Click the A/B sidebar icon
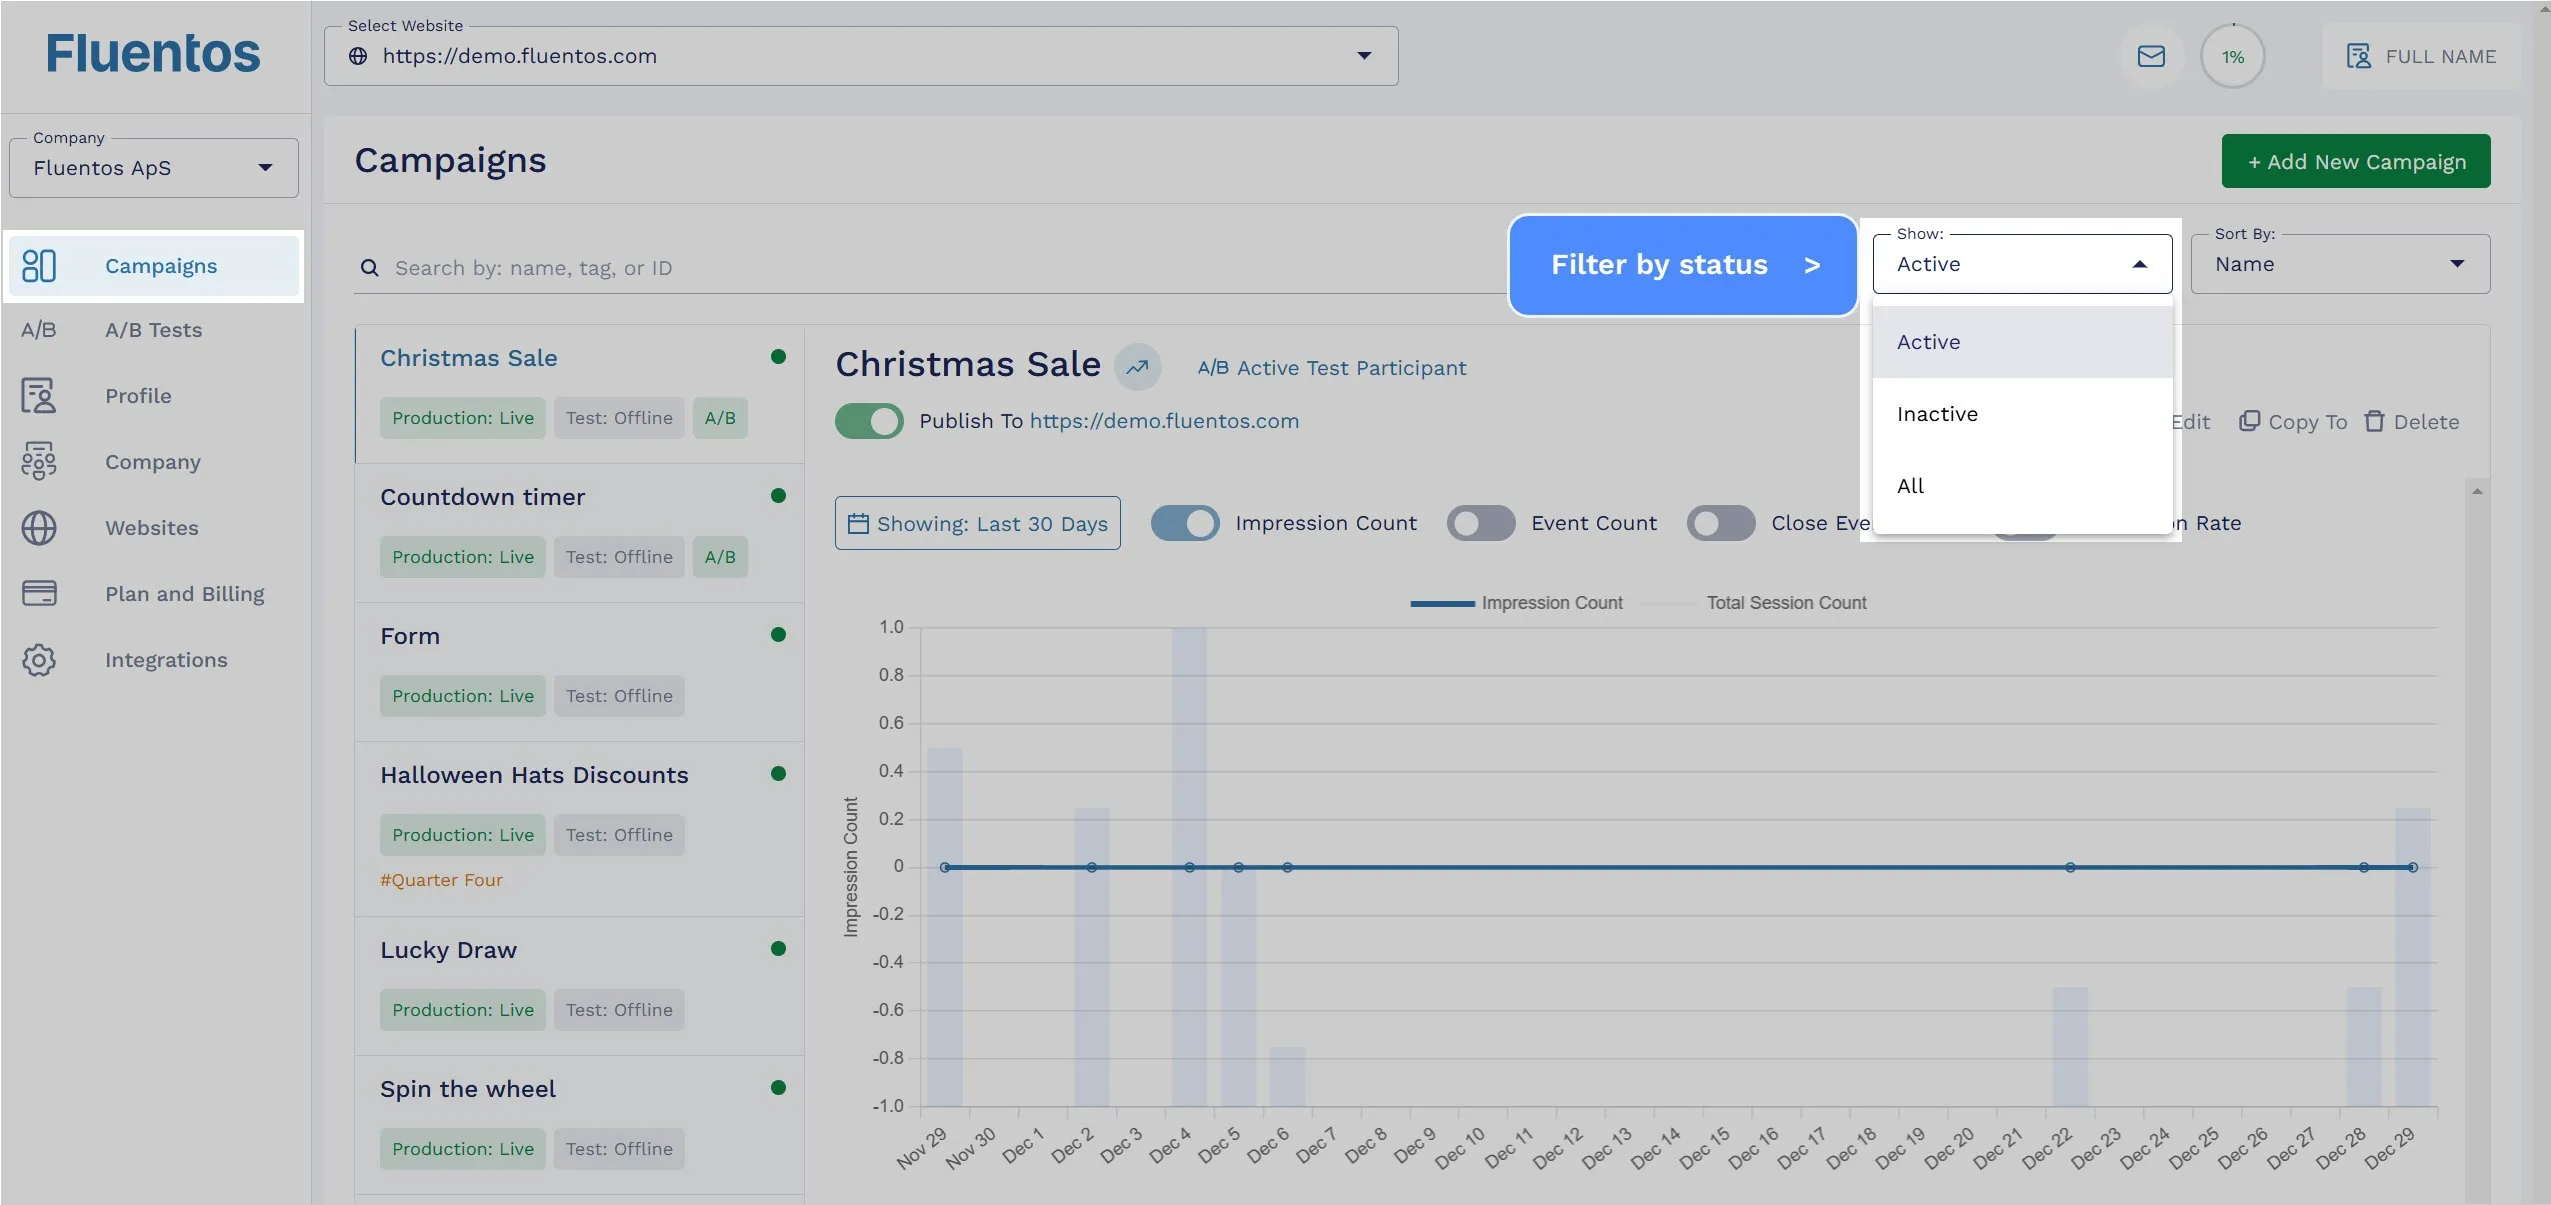Screen dimensions: 2551x1205 click(x=39, y=330)
